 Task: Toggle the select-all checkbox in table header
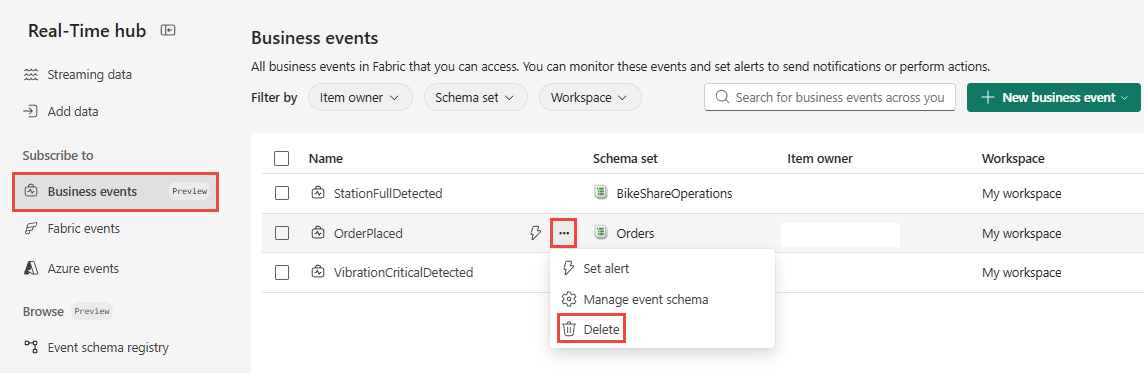pyautogui.click(x=282, y=158)
